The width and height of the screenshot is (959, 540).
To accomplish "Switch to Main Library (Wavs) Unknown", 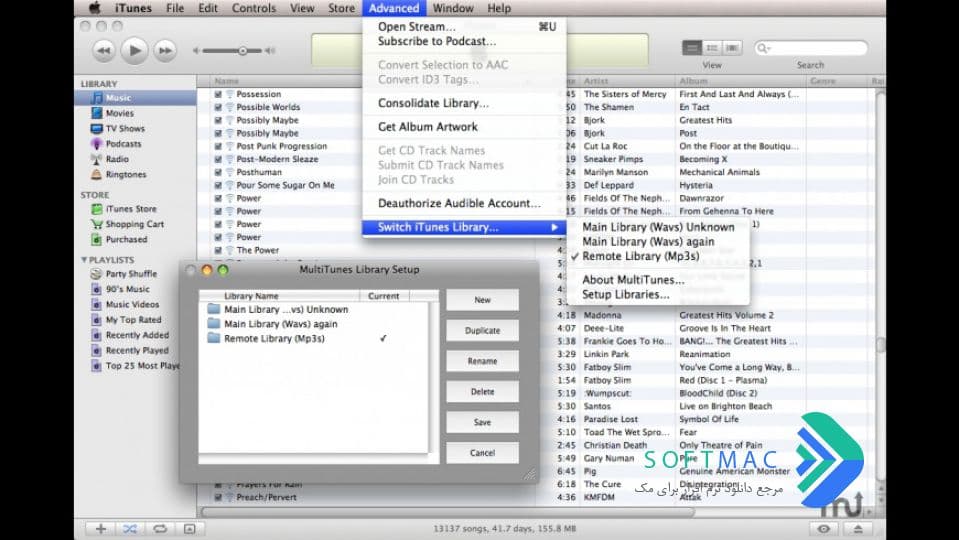I will coord(657,227).
